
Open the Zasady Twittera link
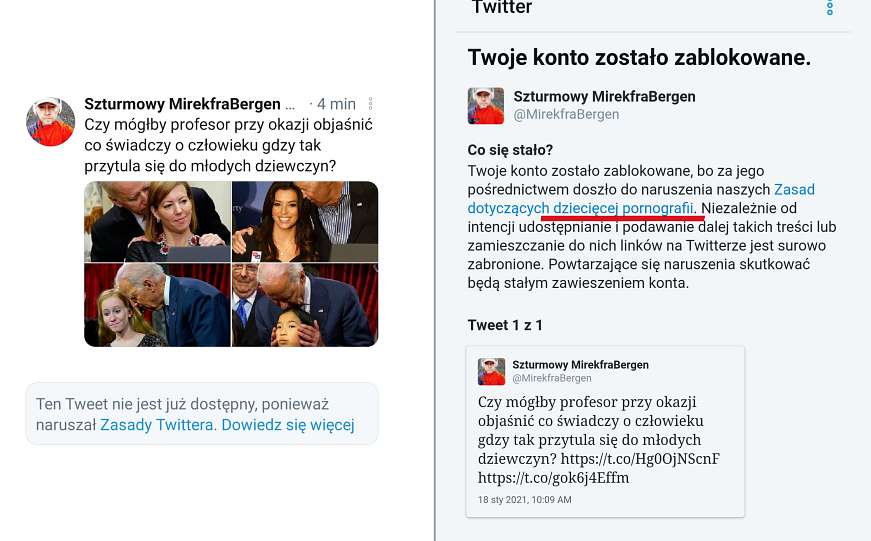(157, 425)
